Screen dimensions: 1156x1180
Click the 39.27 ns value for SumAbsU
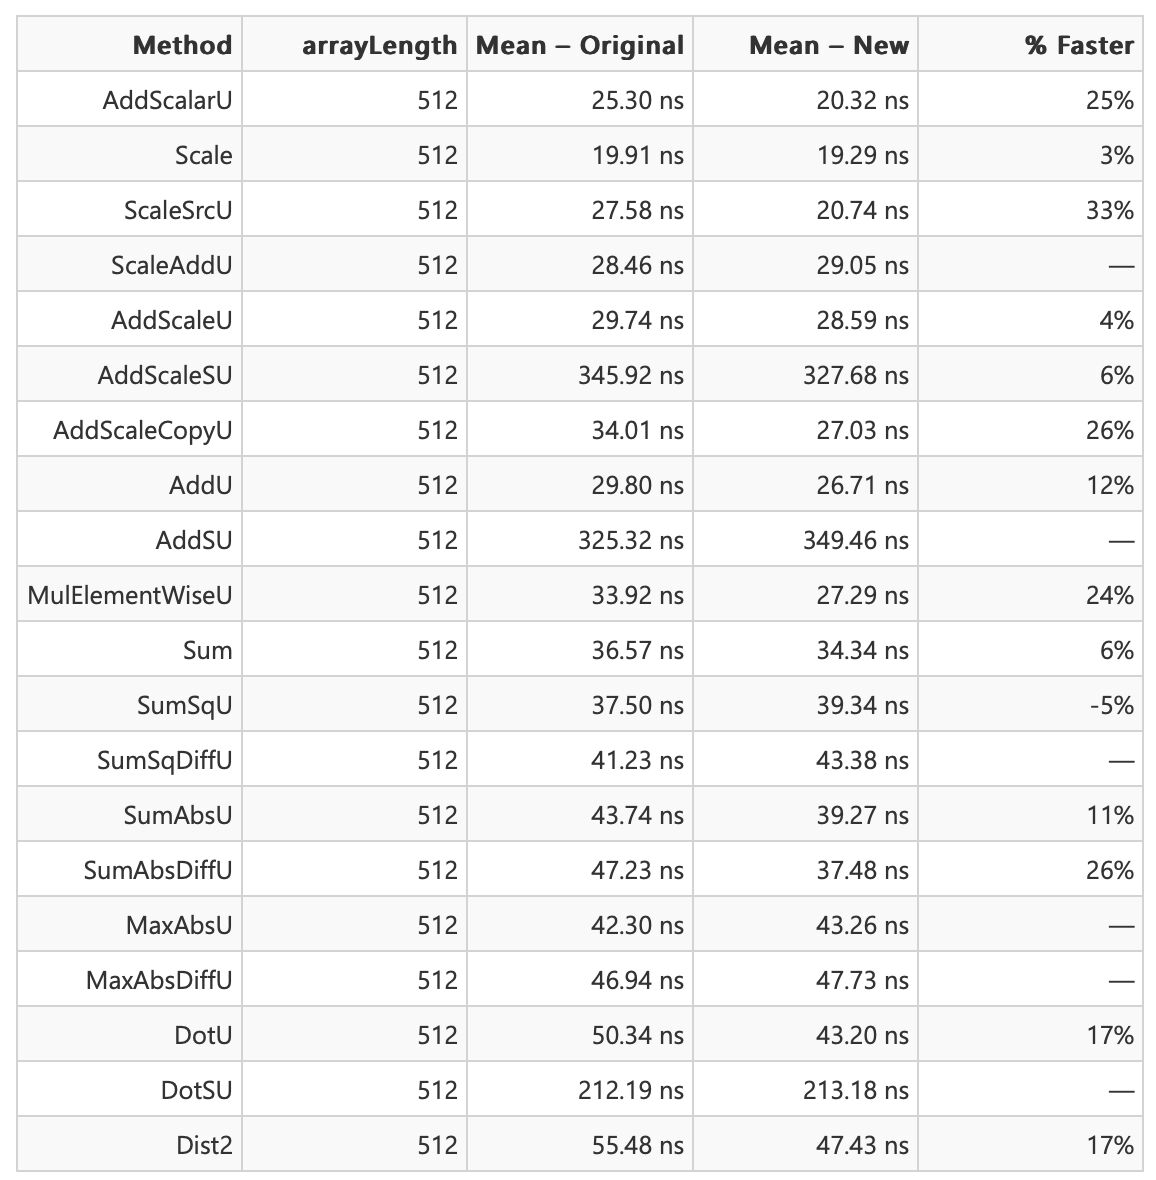pyautogui.click(x=862, y=815)
